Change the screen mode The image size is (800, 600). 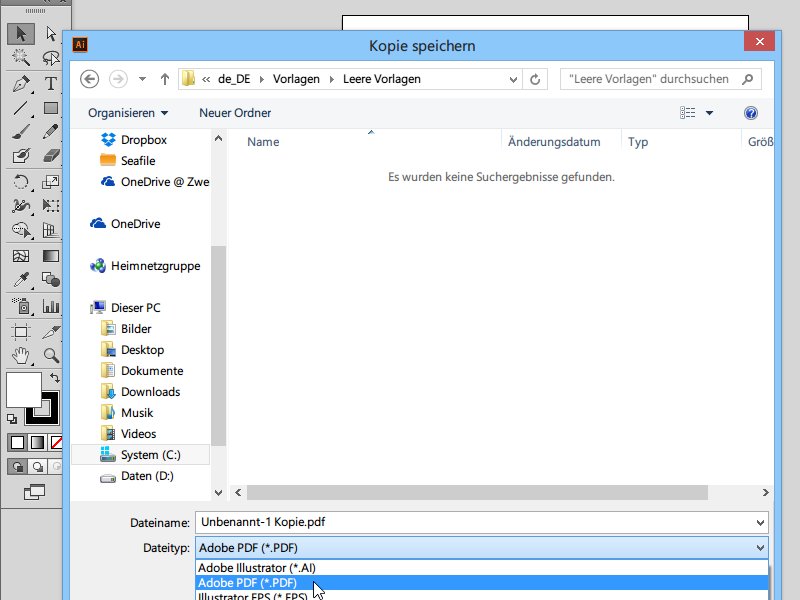point(34,492)
